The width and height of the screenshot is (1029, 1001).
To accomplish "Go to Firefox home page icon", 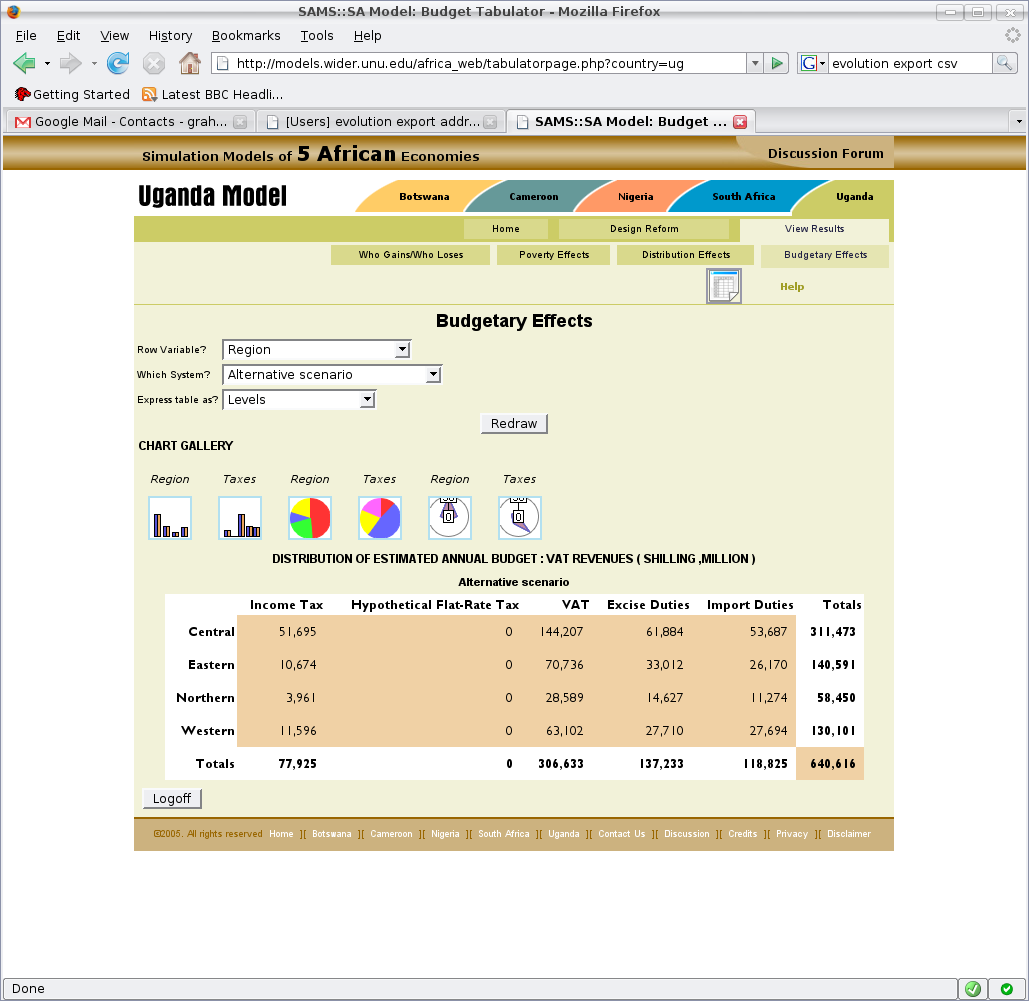I will (189, 63).
